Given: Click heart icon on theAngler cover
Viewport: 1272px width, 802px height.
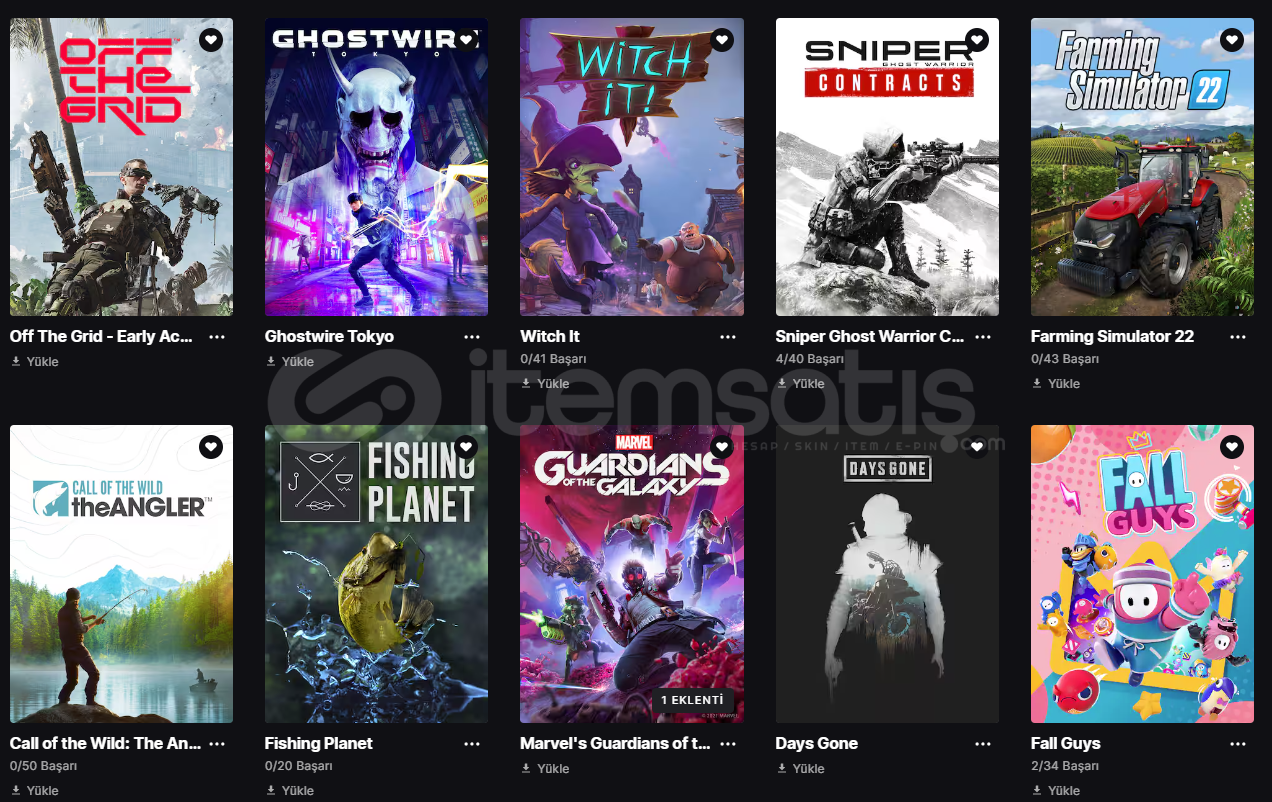Looking at the screenshot, I should 211,447.
